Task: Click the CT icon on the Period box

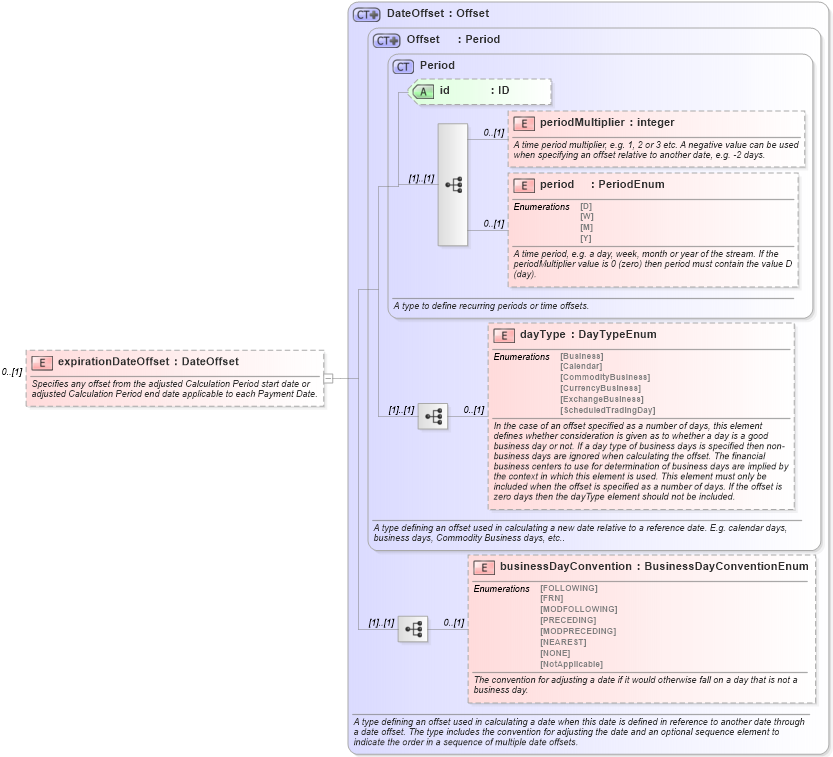Action: pyautogui.click(x=403, y=65)
